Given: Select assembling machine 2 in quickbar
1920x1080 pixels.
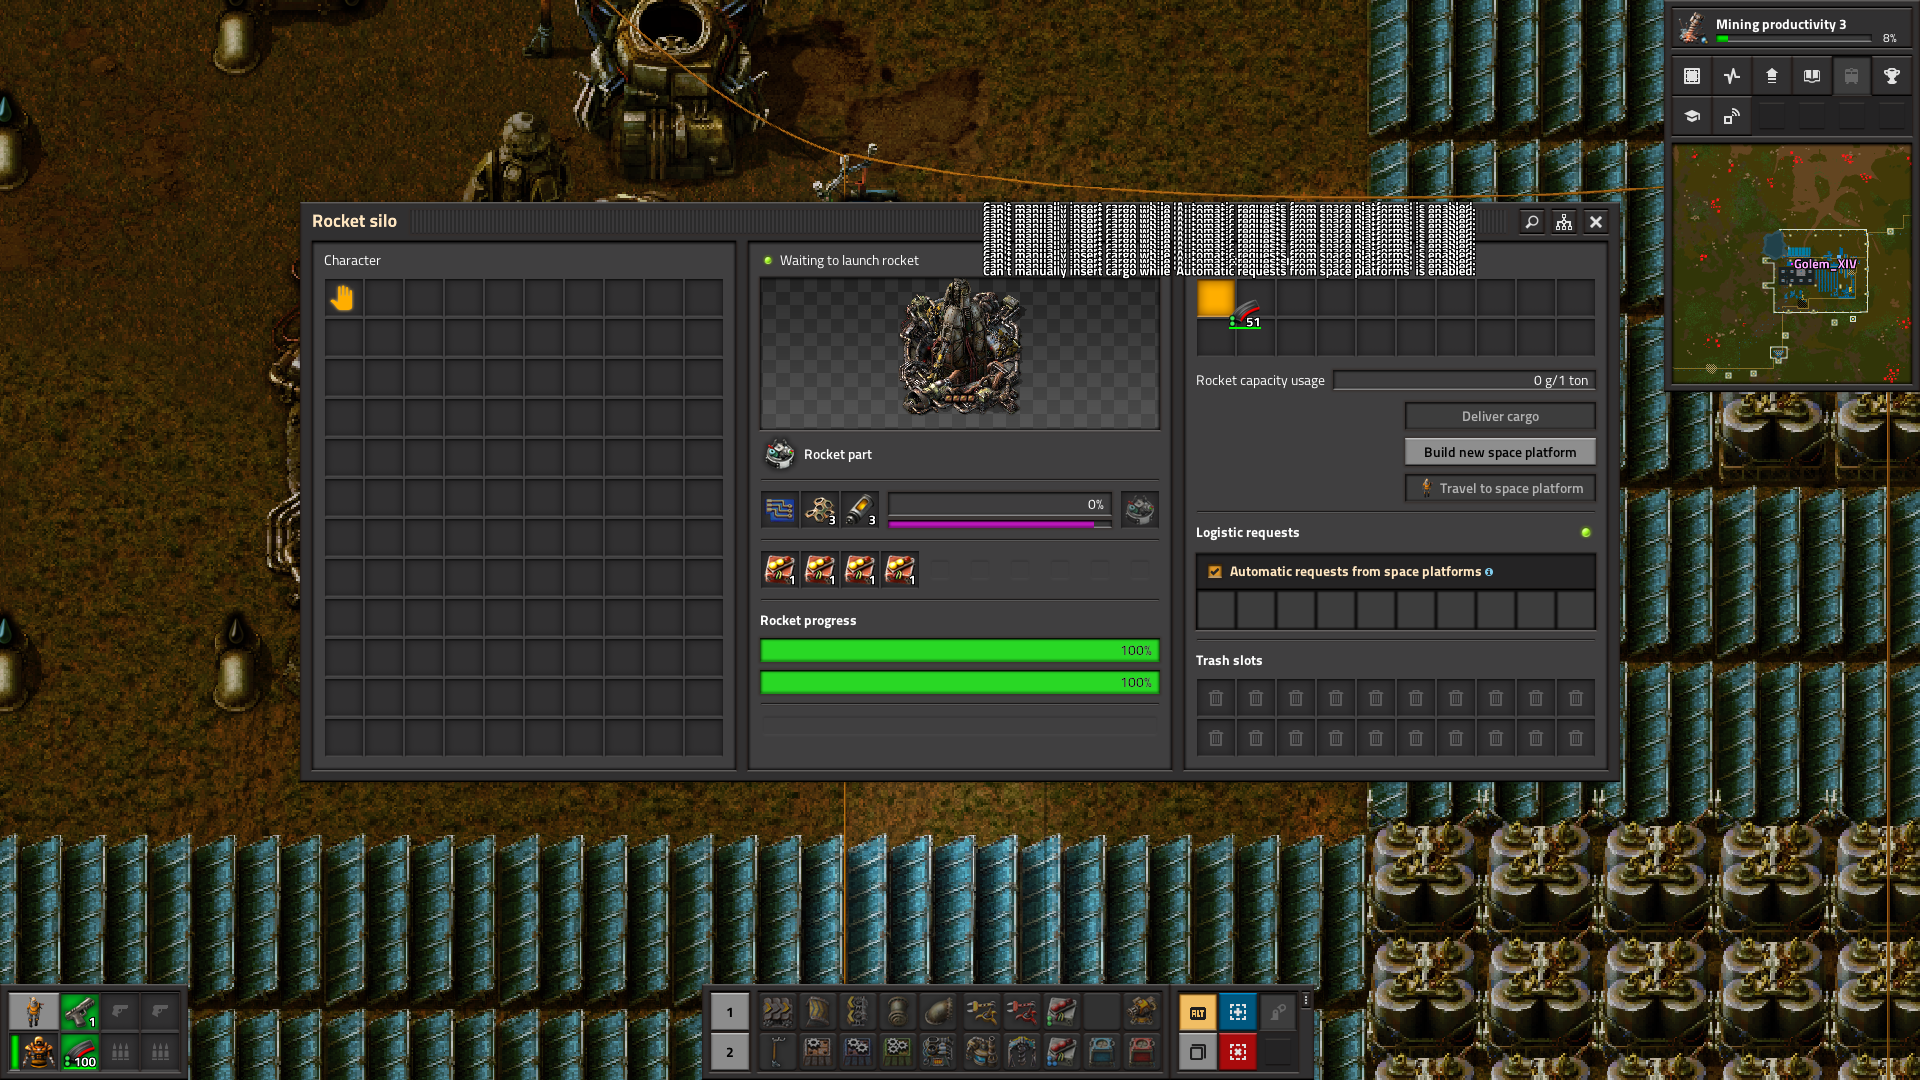Looking at the screenshot, I should coord(858,1052).
